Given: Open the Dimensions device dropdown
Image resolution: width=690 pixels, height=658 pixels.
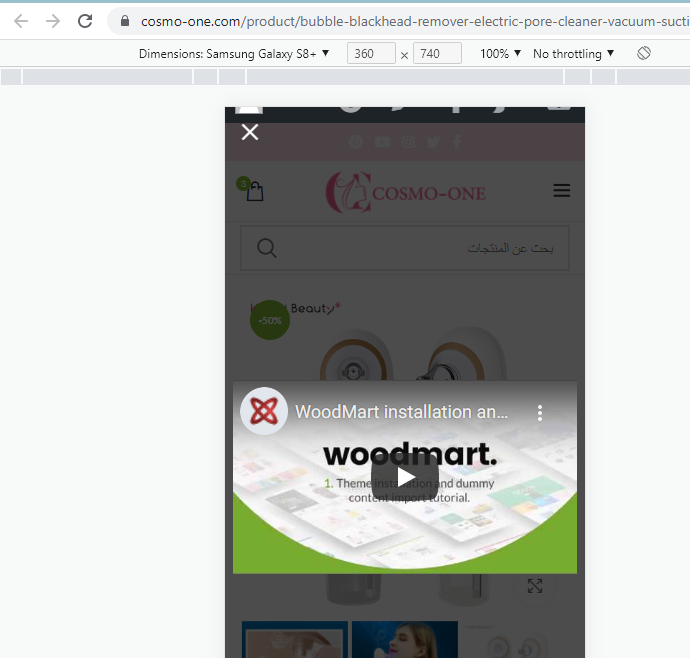Looking at the screenshot, I should pos(234,54).
